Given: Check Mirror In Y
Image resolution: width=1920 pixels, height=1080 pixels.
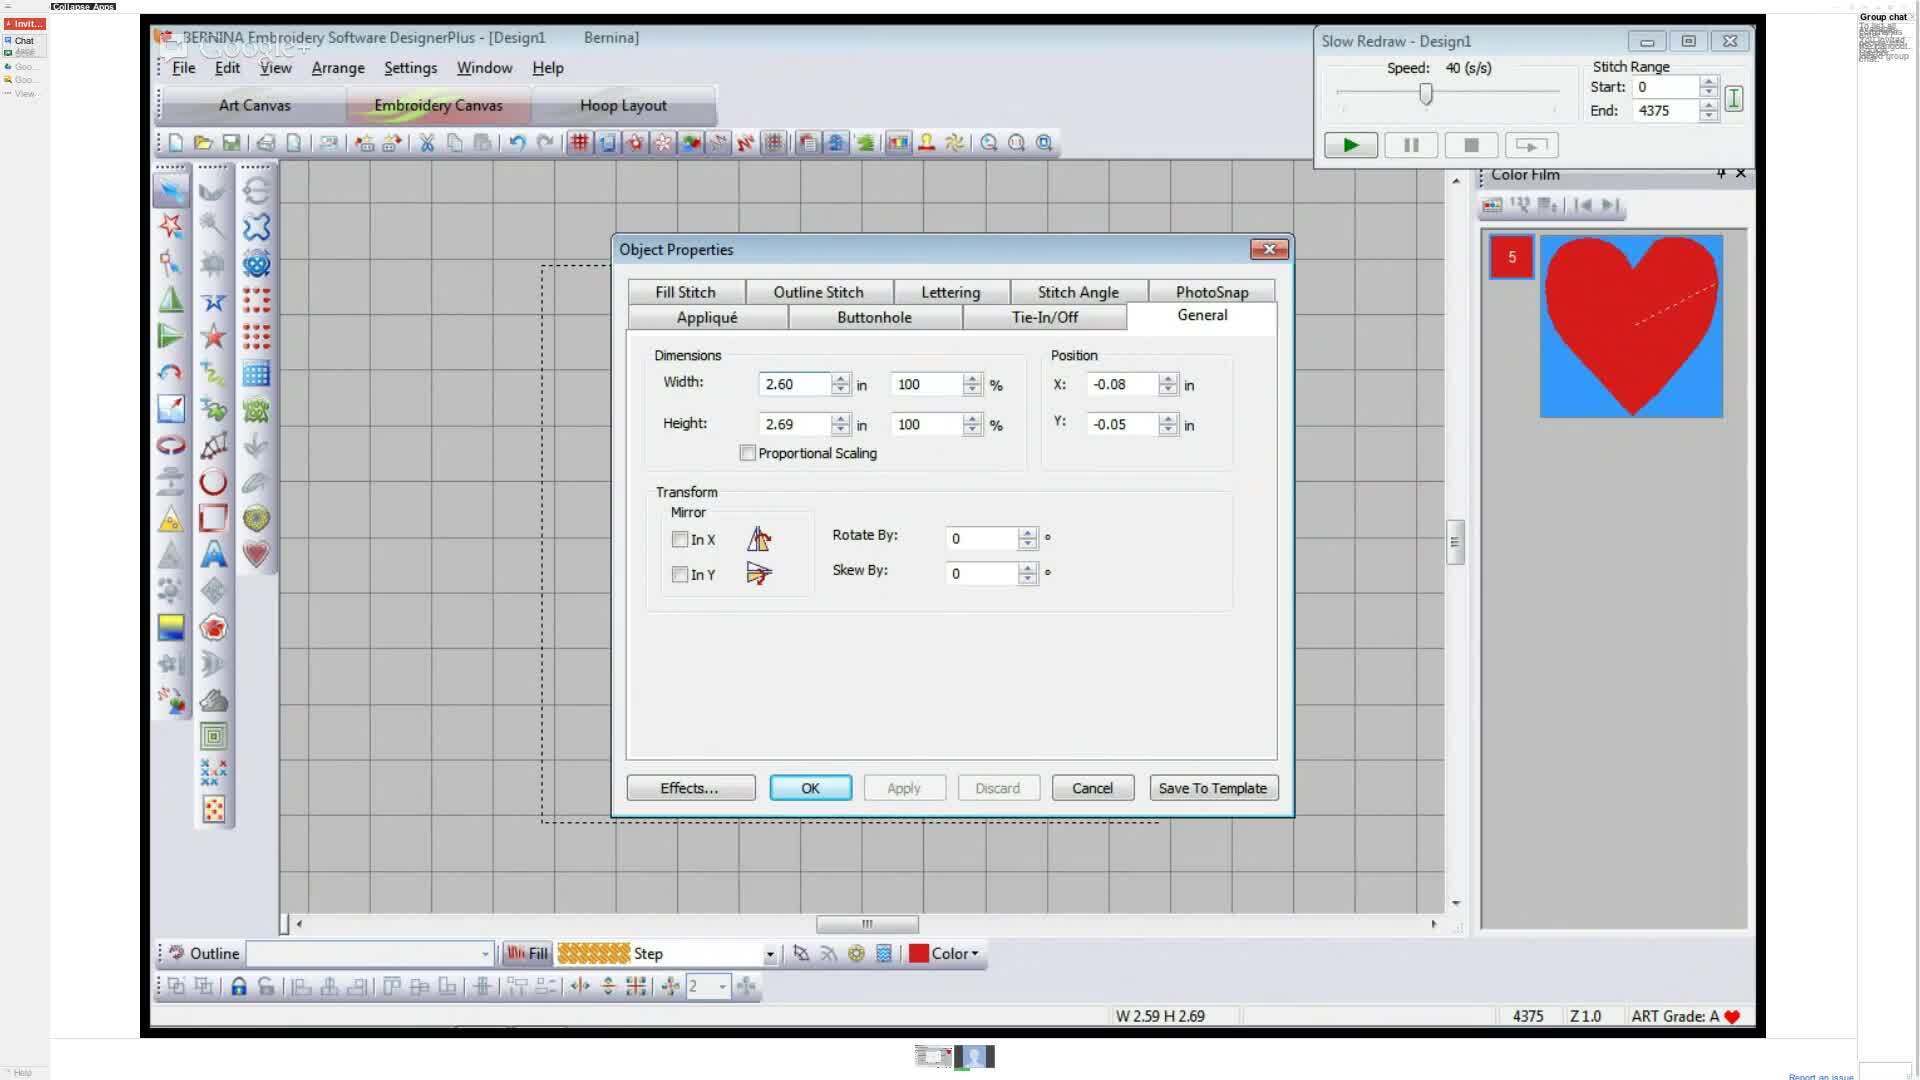Looking at the screenshot, I should (x=680, y=574).
